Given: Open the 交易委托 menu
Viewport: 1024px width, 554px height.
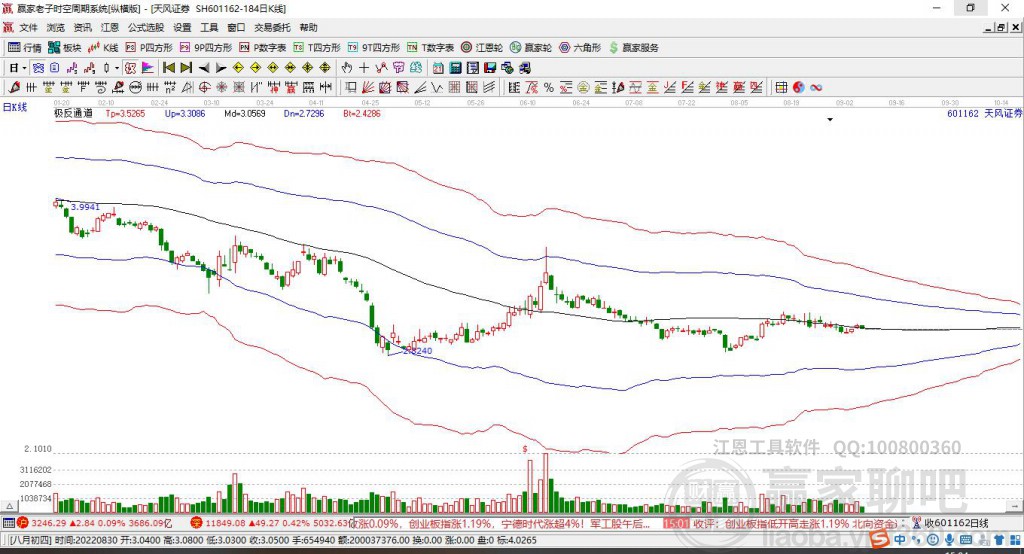Looking at the screenshot, I should (x=272, y=27).
